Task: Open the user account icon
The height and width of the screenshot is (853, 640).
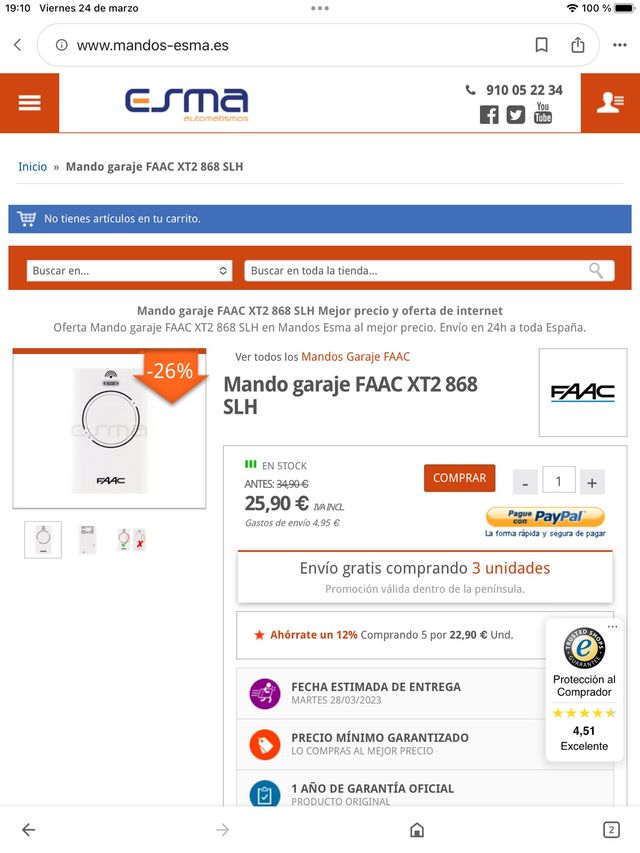Action: point(610,103)
